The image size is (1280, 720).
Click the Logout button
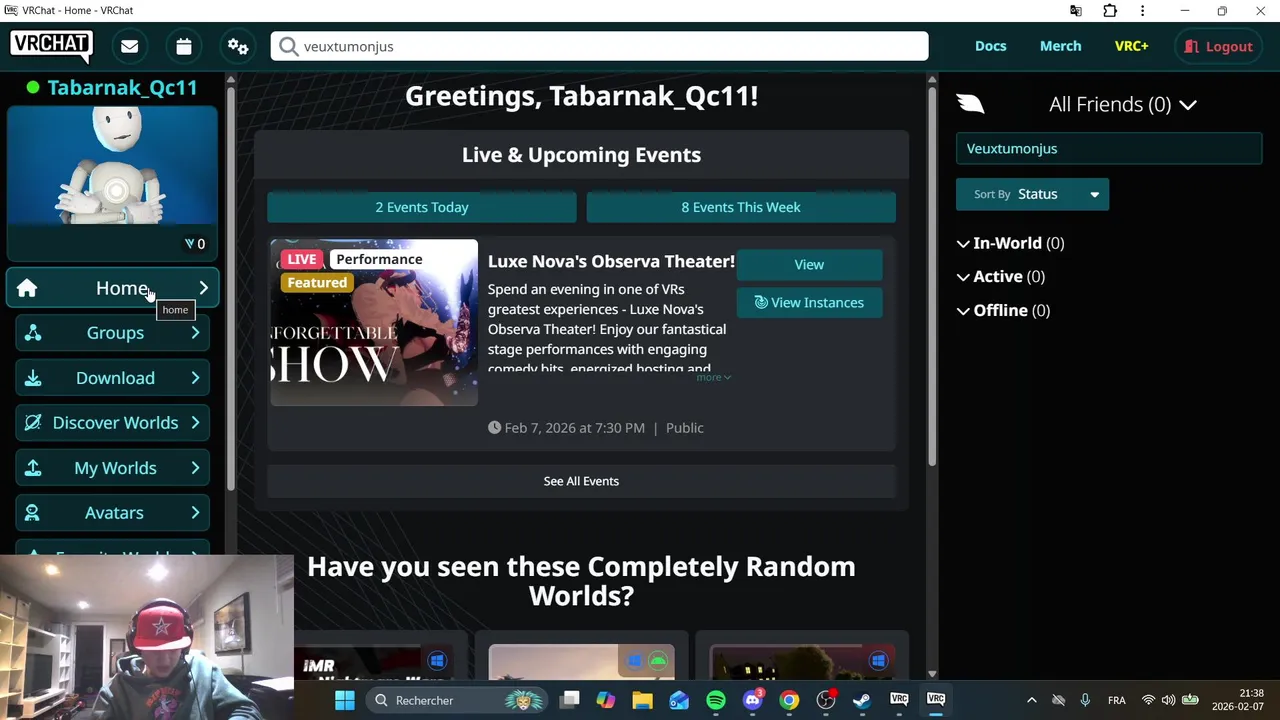(1218, 46)
